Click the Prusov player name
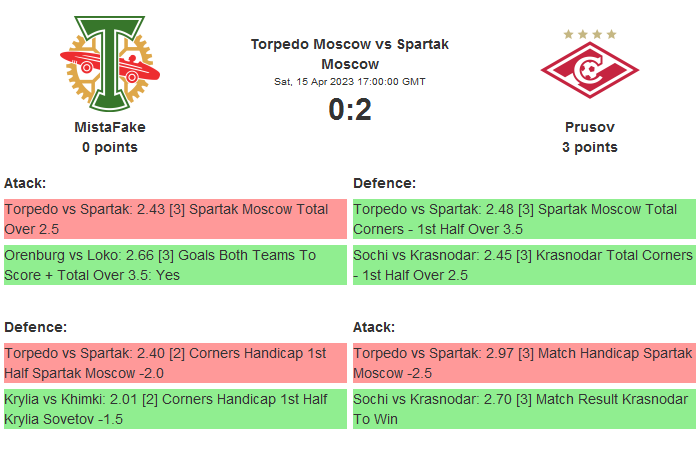Image resolution: width=700 pixels, height=460 pixels. click(589, 127)
